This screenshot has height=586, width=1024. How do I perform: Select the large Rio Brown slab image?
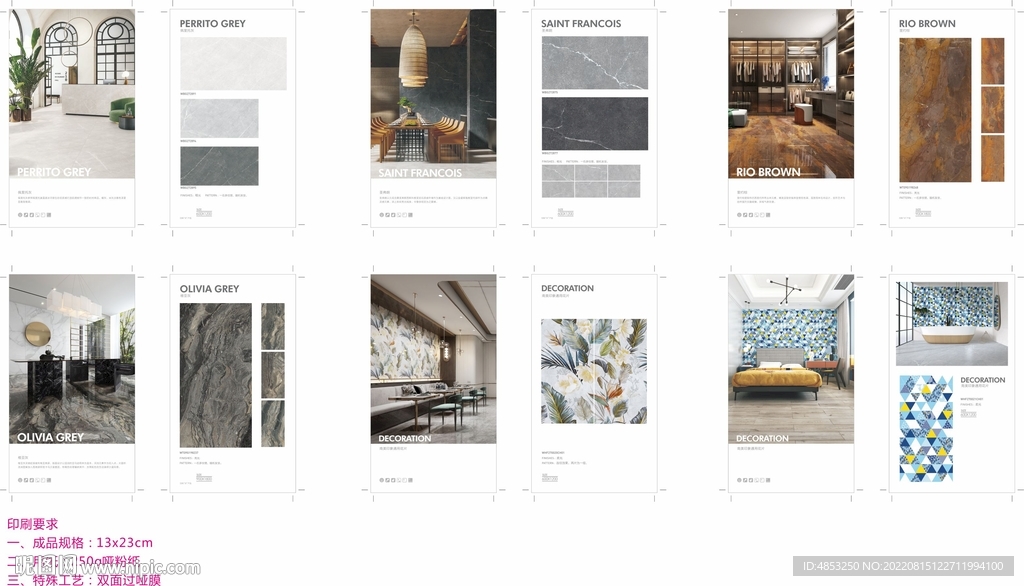point(935,110)
